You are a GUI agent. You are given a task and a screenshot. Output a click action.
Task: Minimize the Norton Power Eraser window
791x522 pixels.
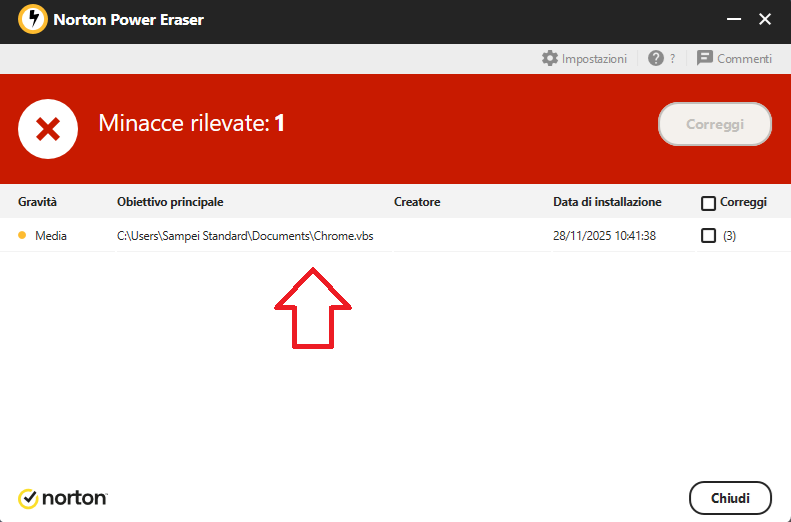click(734, 19)
